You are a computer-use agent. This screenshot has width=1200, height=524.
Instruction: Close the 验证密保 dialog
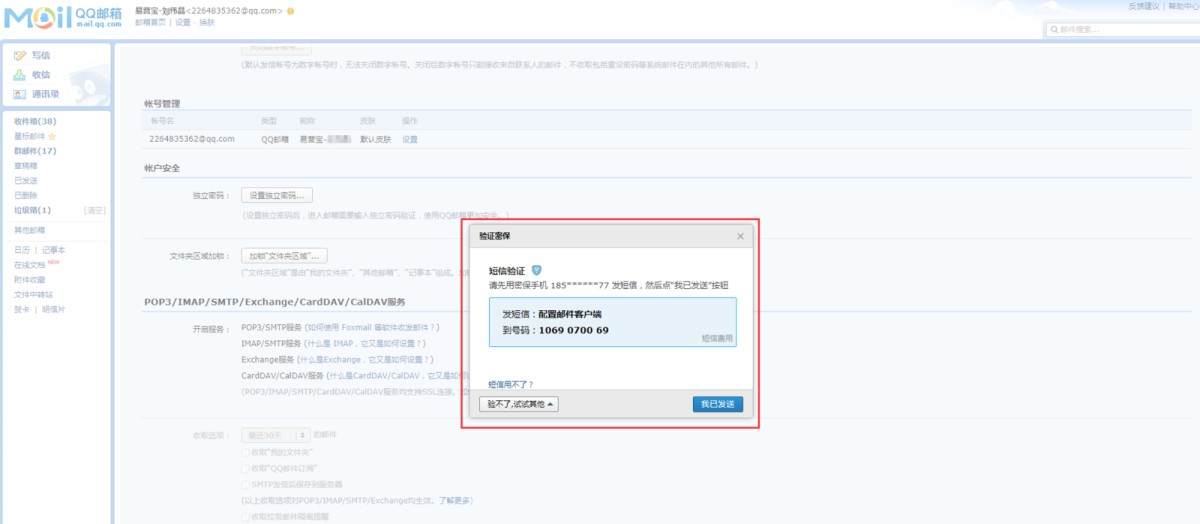[x=740, y=236]
